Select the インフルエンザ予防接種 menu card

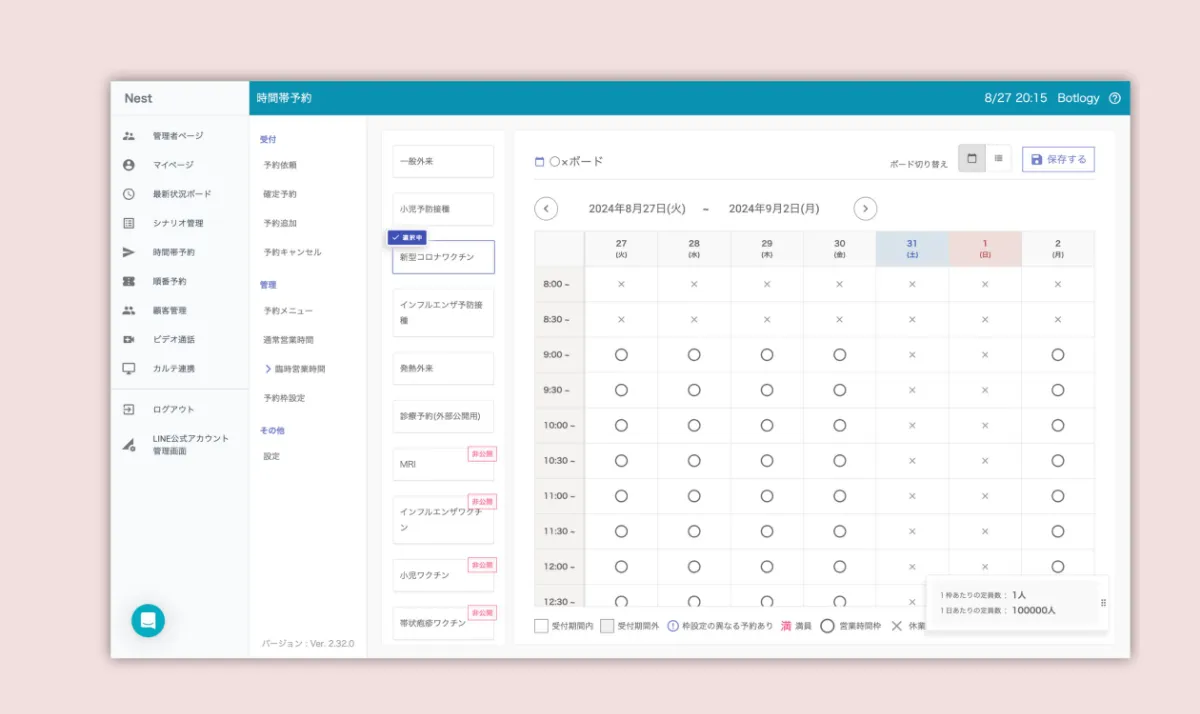(x=443, y=312)
